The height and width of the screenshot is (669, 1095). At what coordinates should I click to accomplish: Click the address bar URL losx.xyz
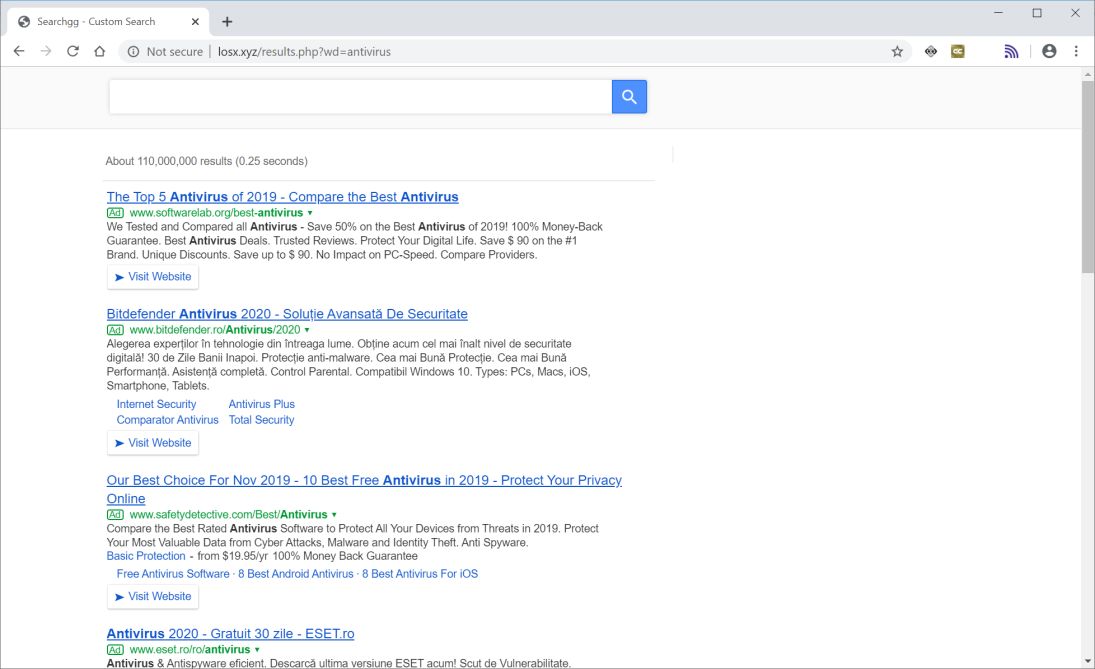[x=304, y=52]
